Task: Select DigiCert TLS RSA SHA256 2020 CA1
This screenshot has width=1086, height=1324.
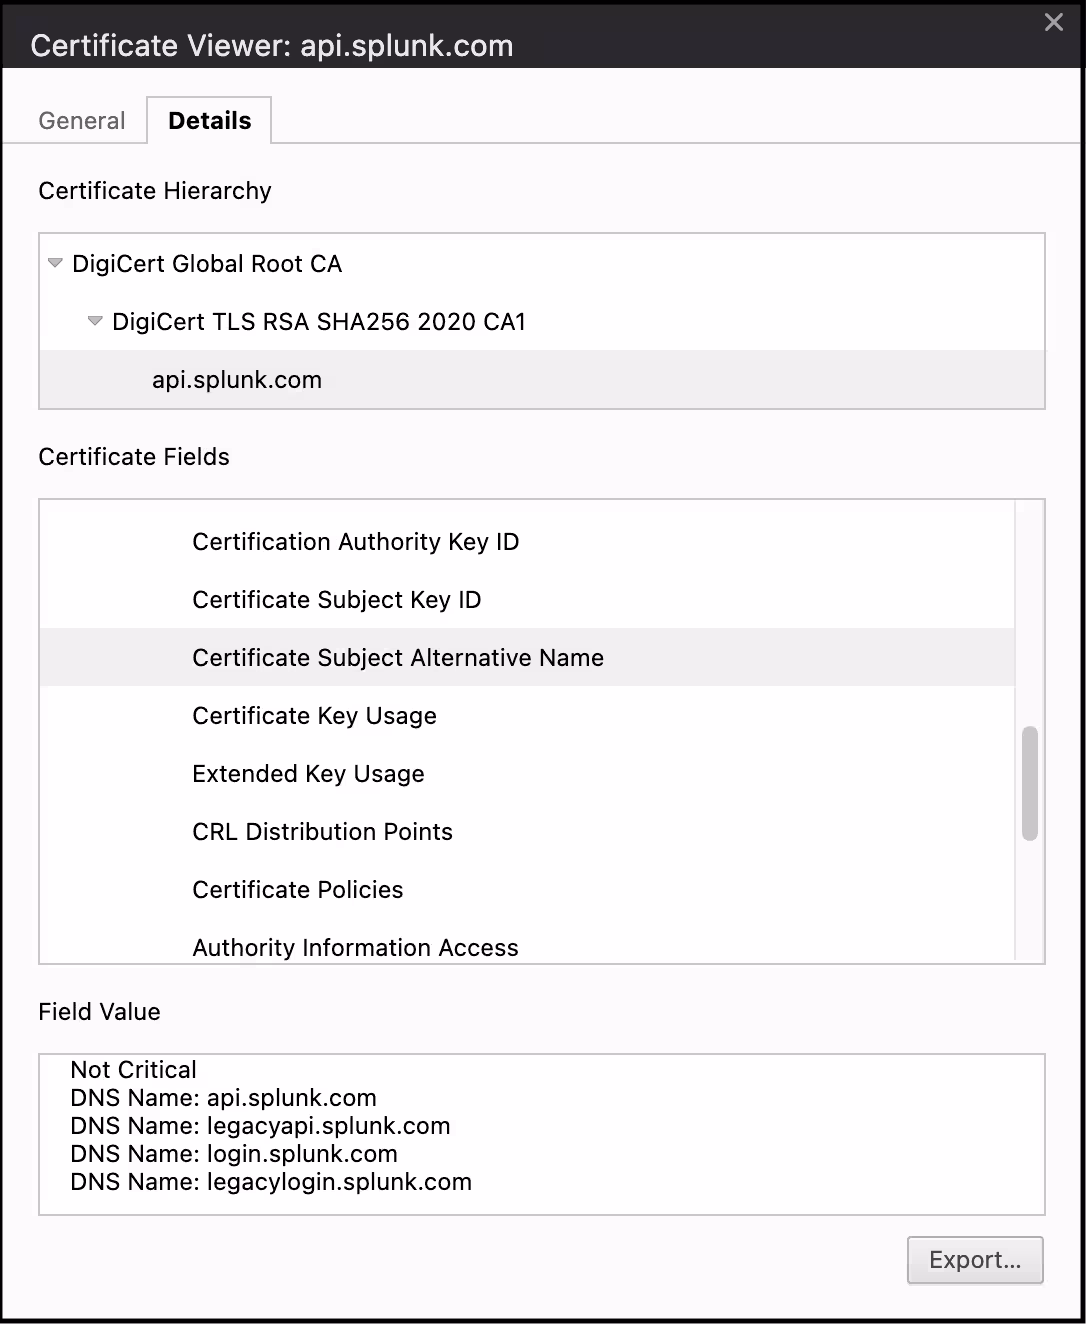Action: (318, 322)
